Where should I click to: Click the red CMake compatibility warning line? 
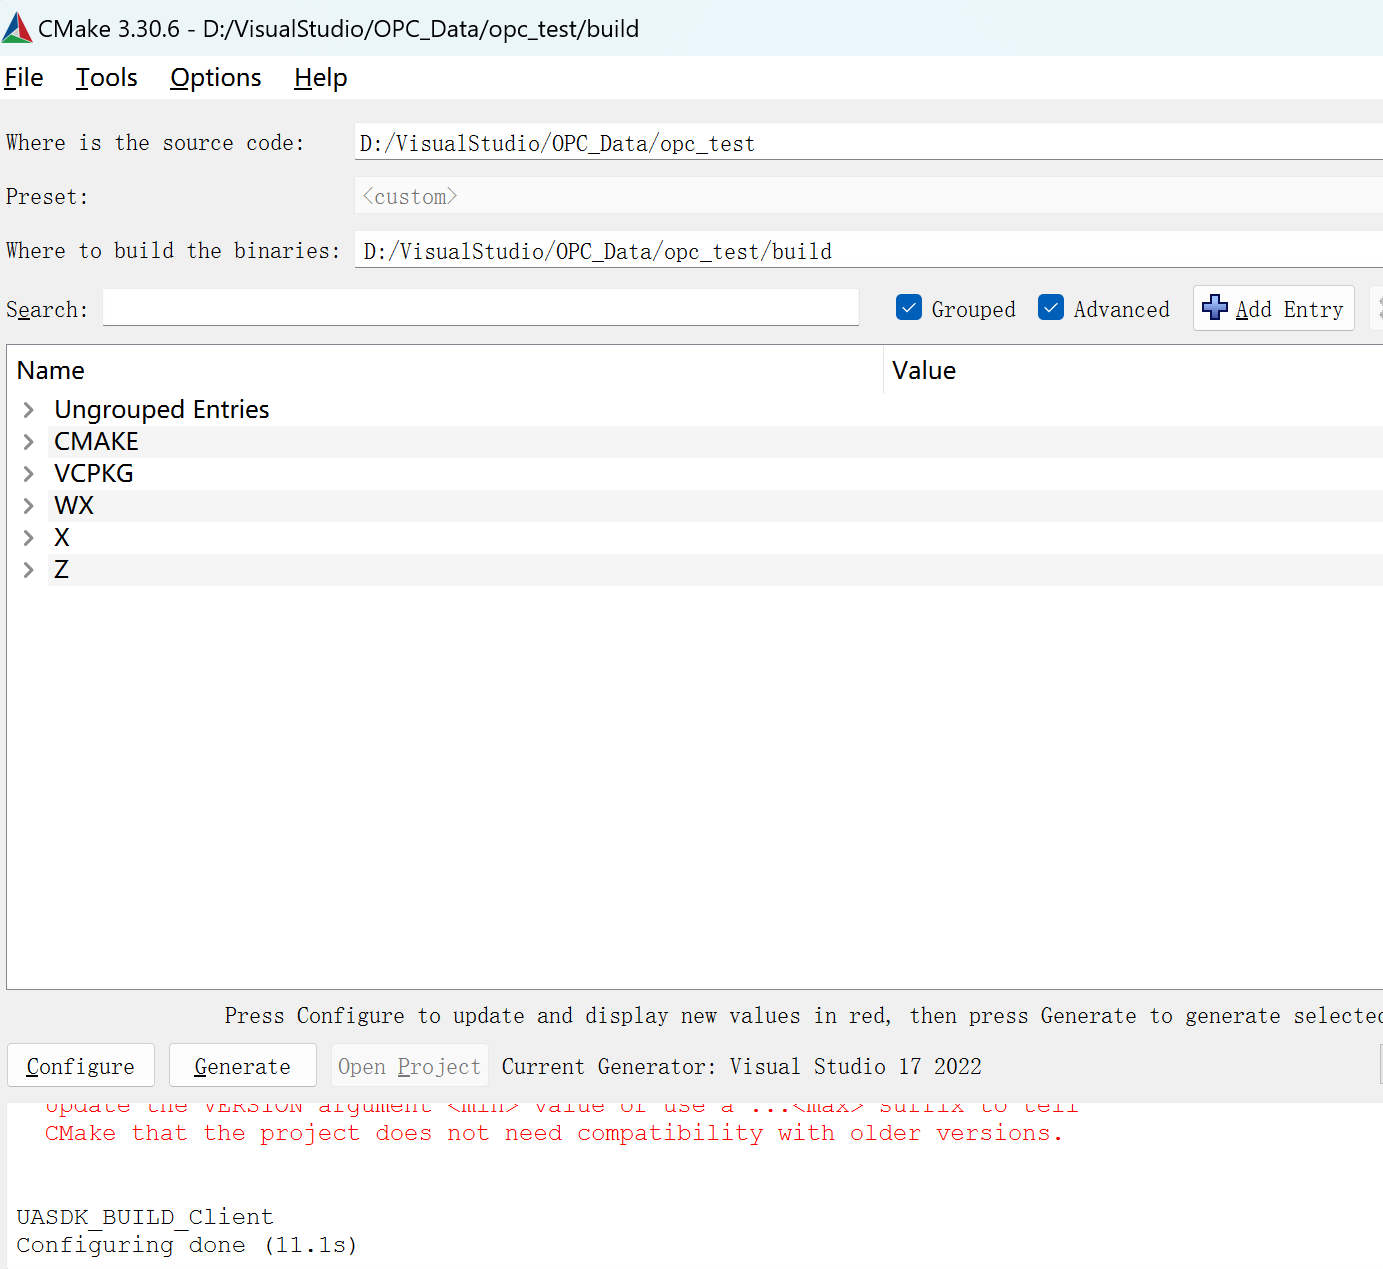554,1133
